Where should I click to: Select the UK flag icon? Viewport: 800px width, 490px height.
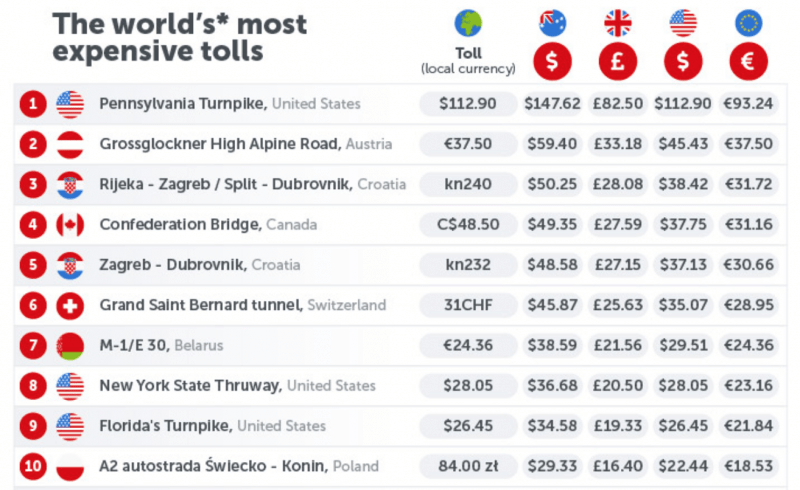pos(617,23)
